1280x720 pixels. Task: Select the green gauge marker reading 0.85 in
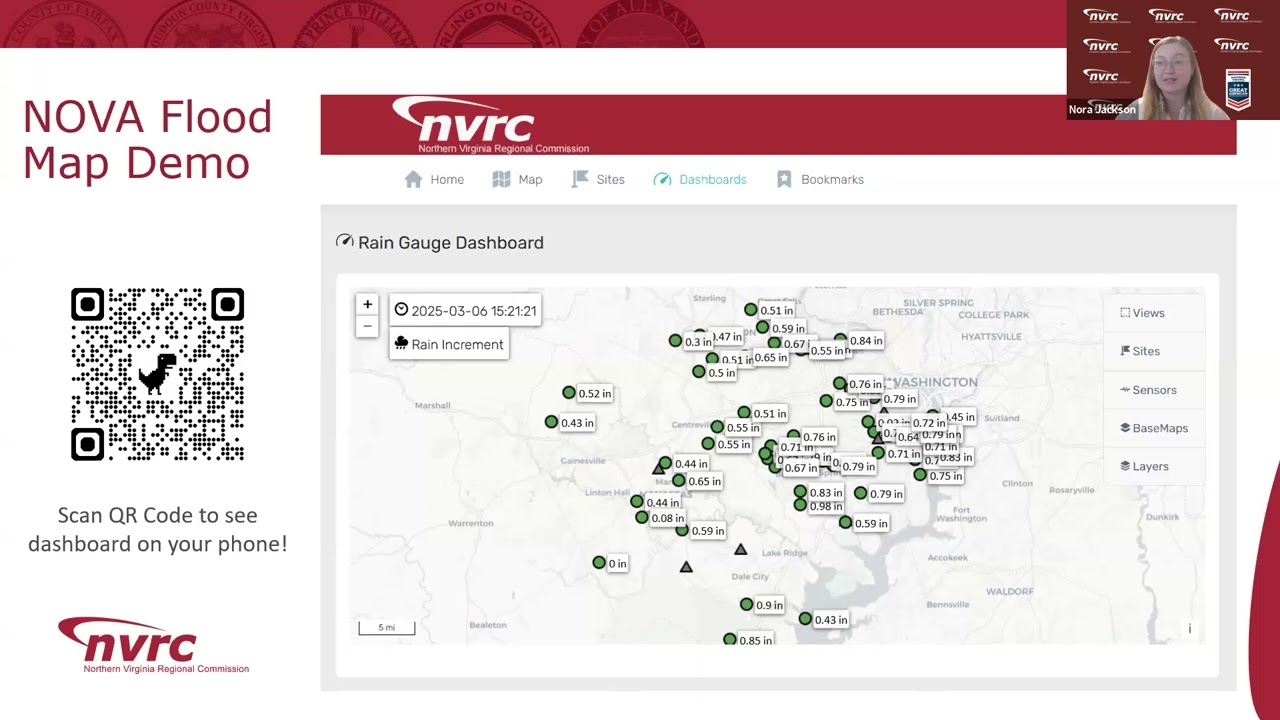[x=730, y=639]
